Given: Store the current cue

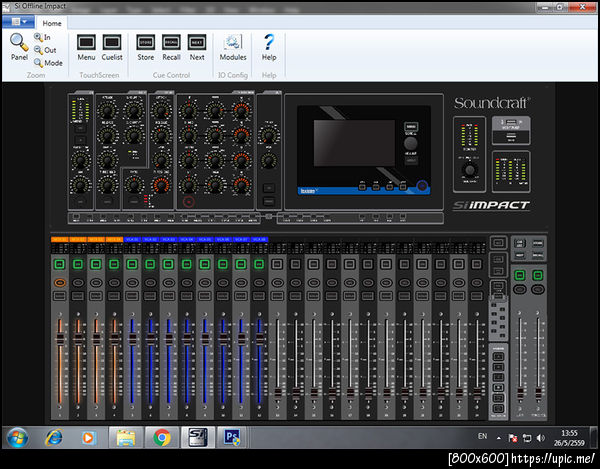Looking at the screenshot, I should 146,44.
